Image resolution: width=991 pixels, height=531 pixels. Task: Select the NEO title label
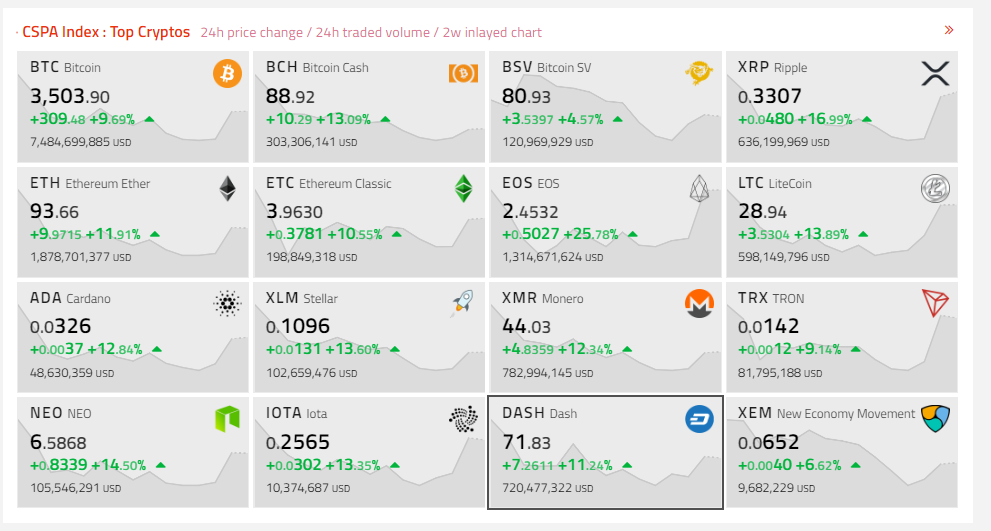tap(61, 413)
